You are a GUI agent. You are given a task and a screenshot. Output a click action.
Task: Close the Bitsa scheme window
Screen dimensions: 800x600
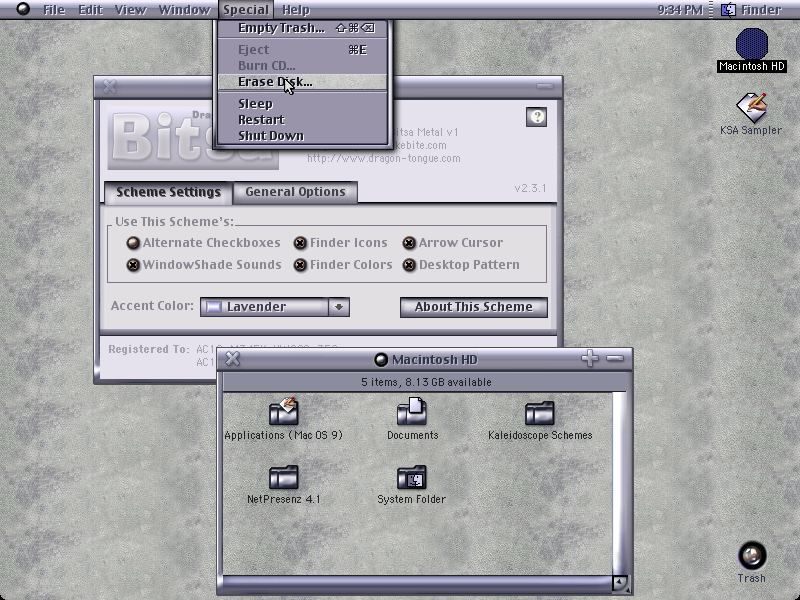point(109,86)
